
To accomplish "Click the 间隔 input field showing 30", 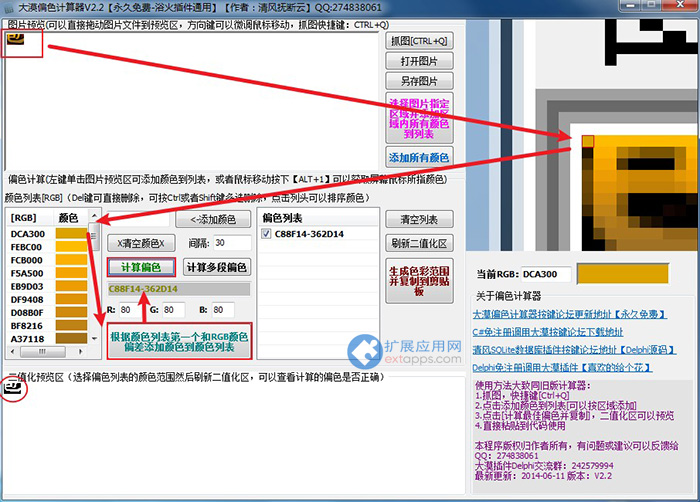I will click(x=232, y=243).
